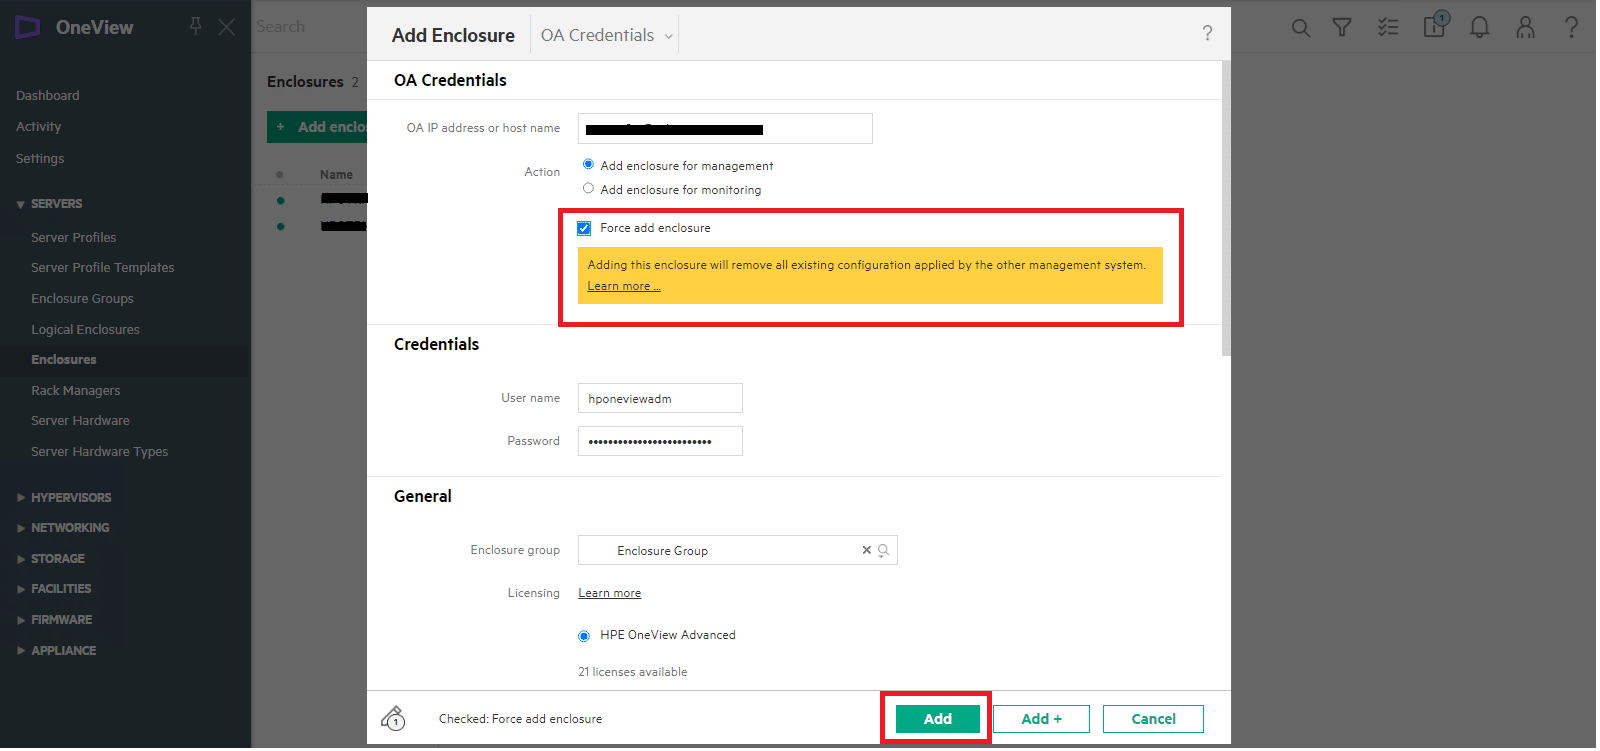Open Rack Managers menu item

pos(75,391)
